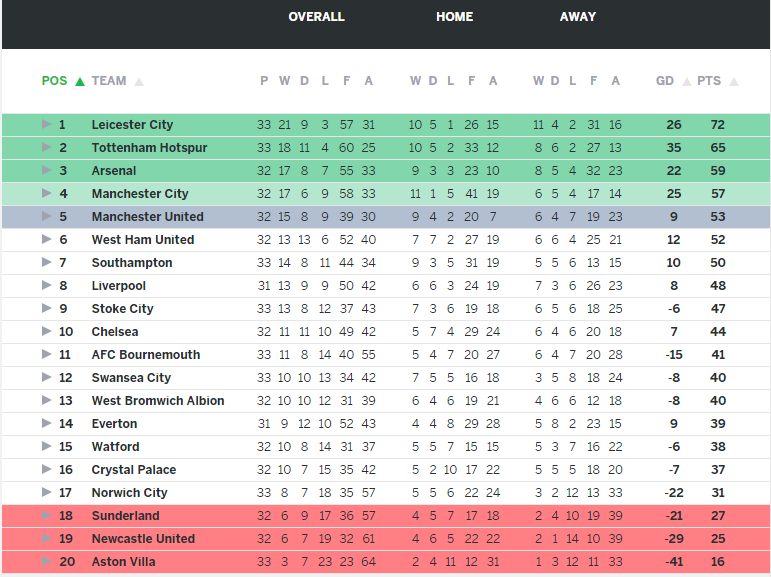The height and width of the screenshot is (577, 771).
Task: Show details via Aston Villa row arrow
Action: click(46, 562)
